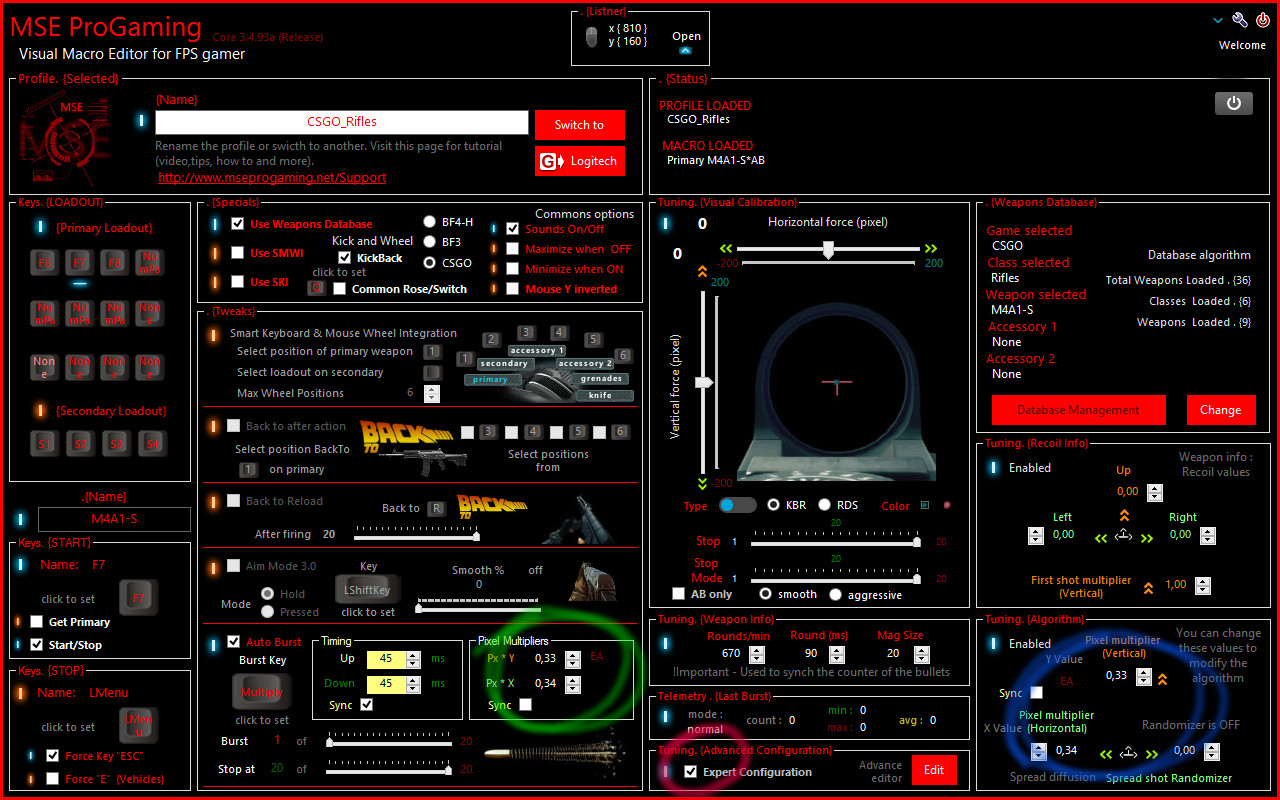
Task: Enable Use SMWI checkbox
Action: [x=237, y=253]
